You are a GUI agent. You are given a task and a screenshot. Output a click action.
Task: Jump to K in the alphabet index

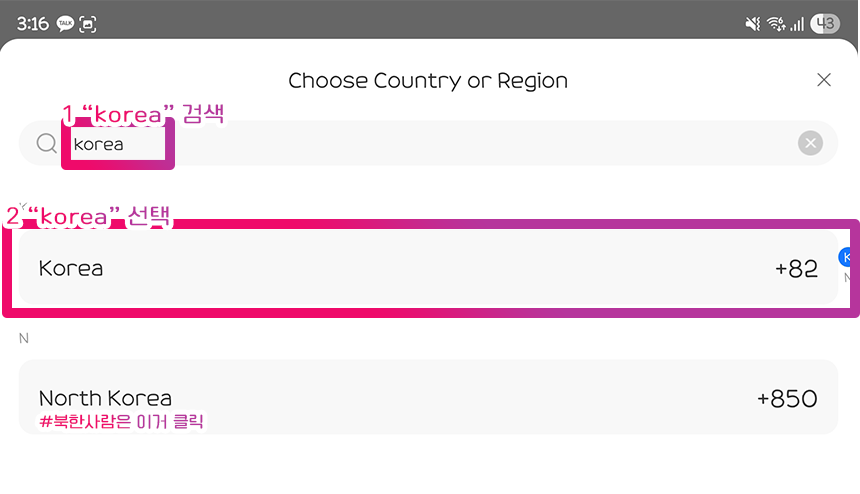point(848,256)
